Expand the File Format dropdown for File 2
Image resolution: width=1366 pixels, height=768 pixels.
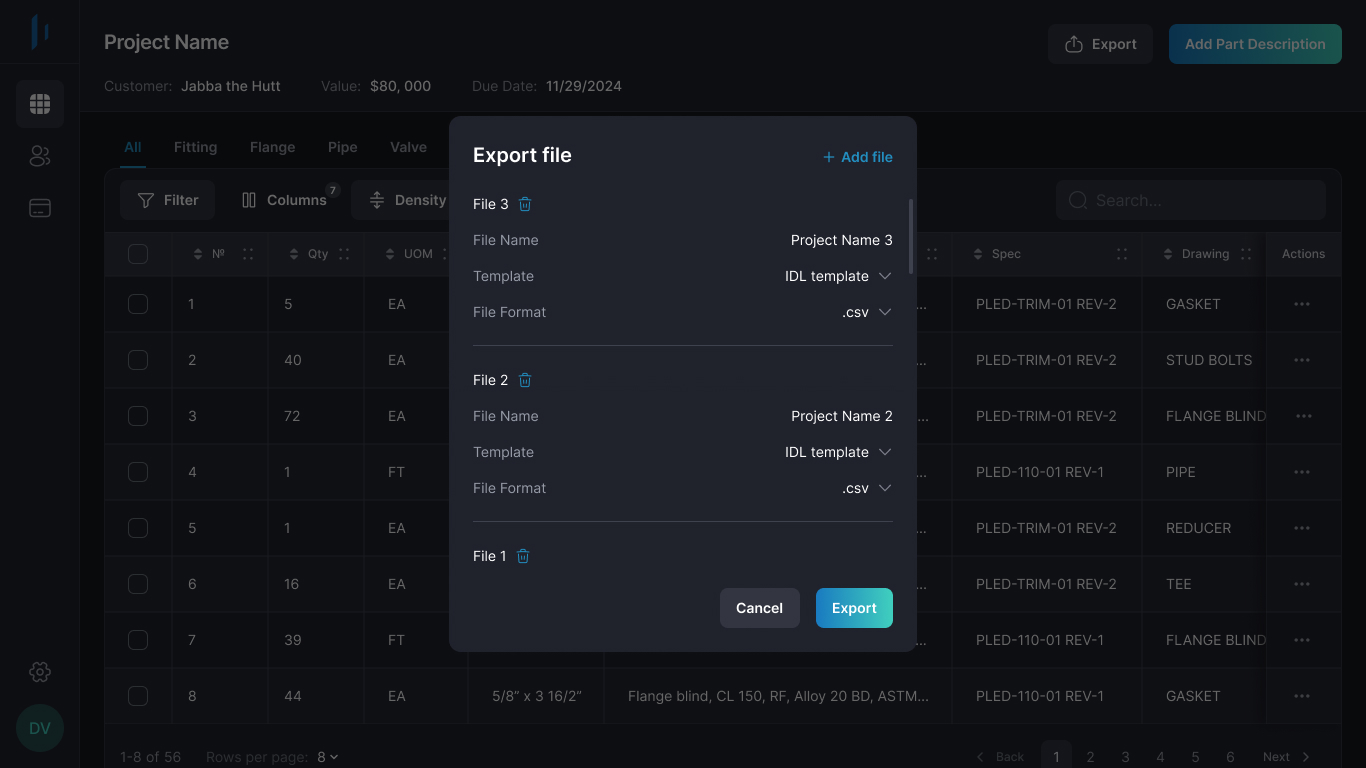(x=885, y=488)
